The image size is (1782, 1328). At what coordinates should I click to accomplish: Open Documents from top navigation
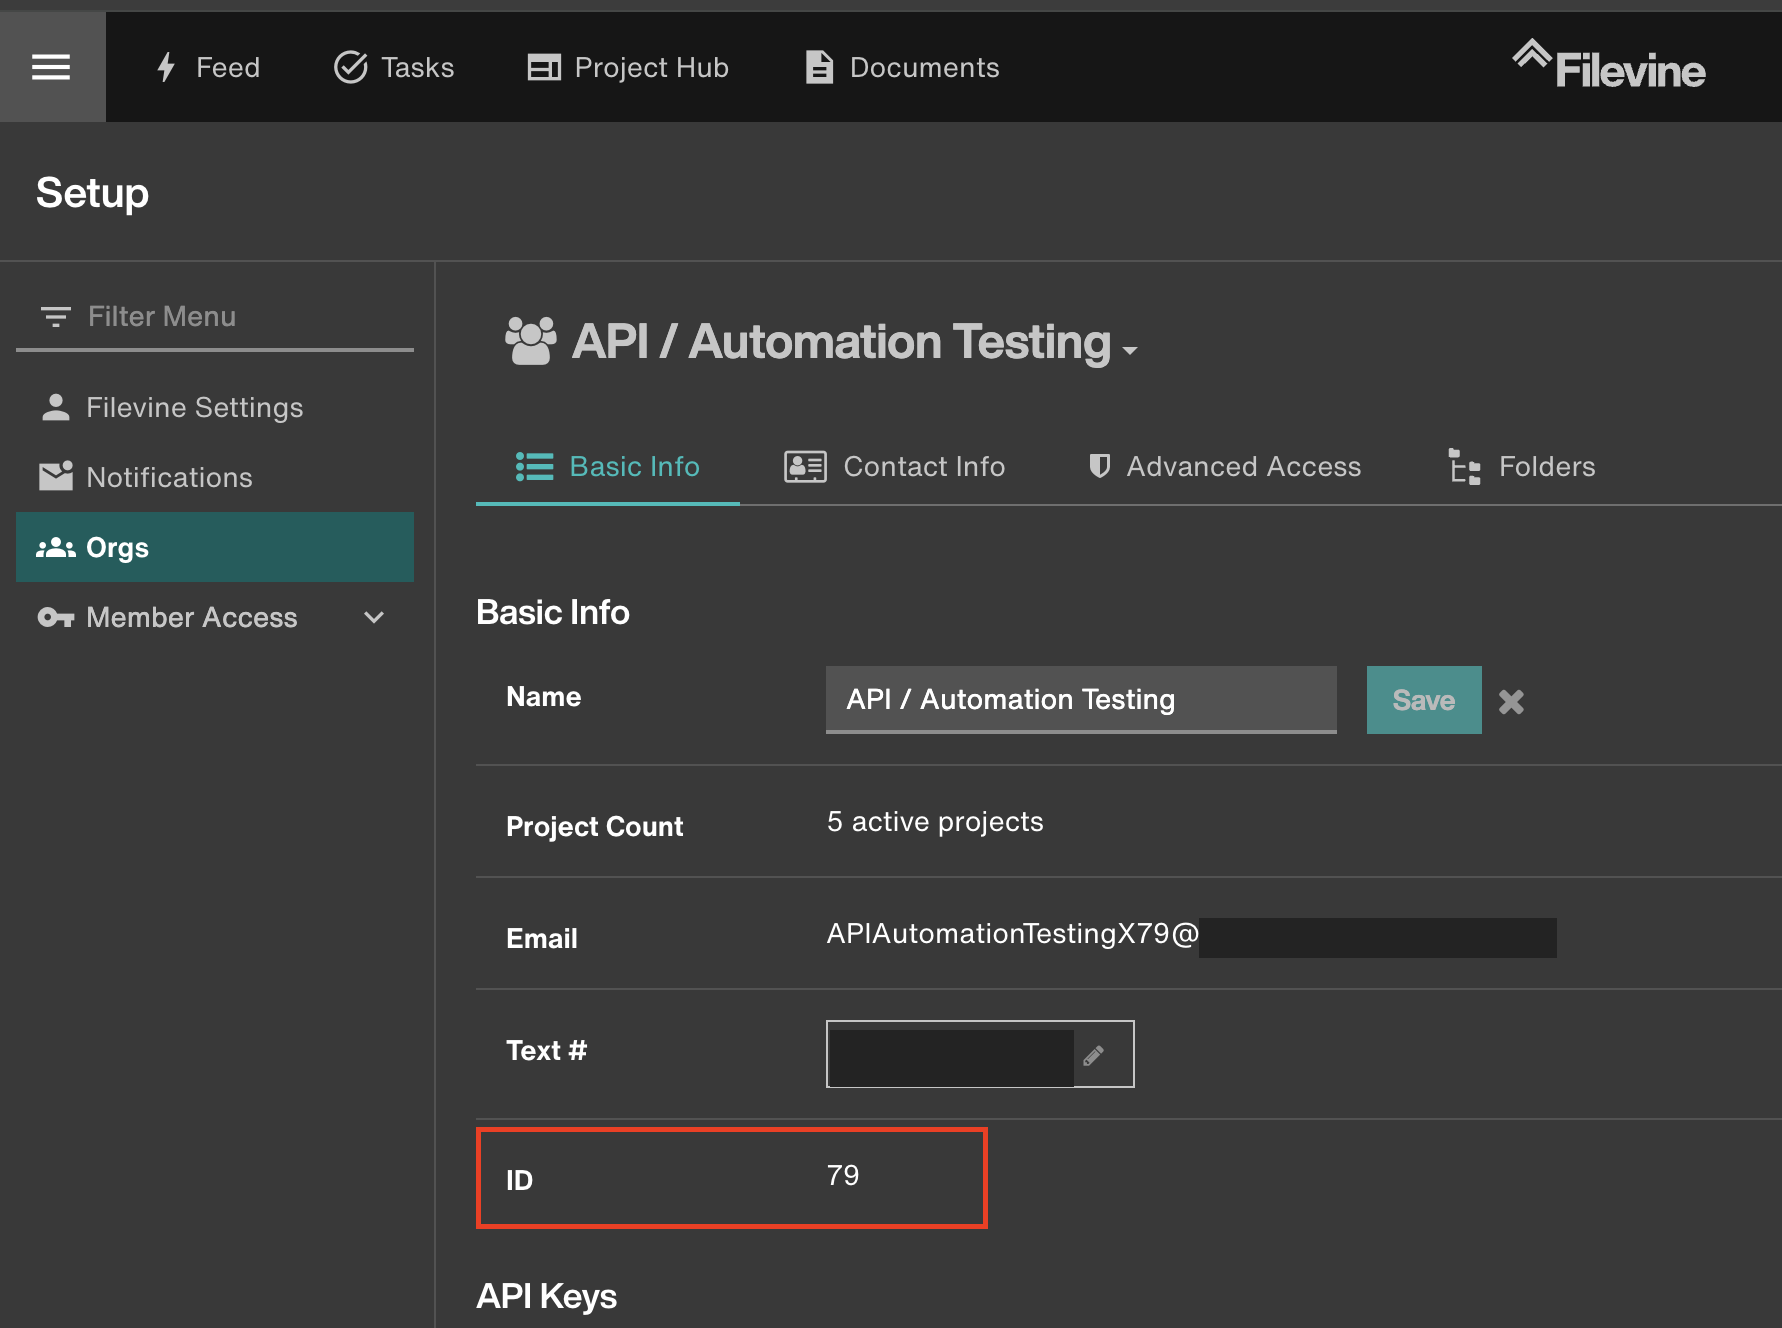[x=902, y=67]
